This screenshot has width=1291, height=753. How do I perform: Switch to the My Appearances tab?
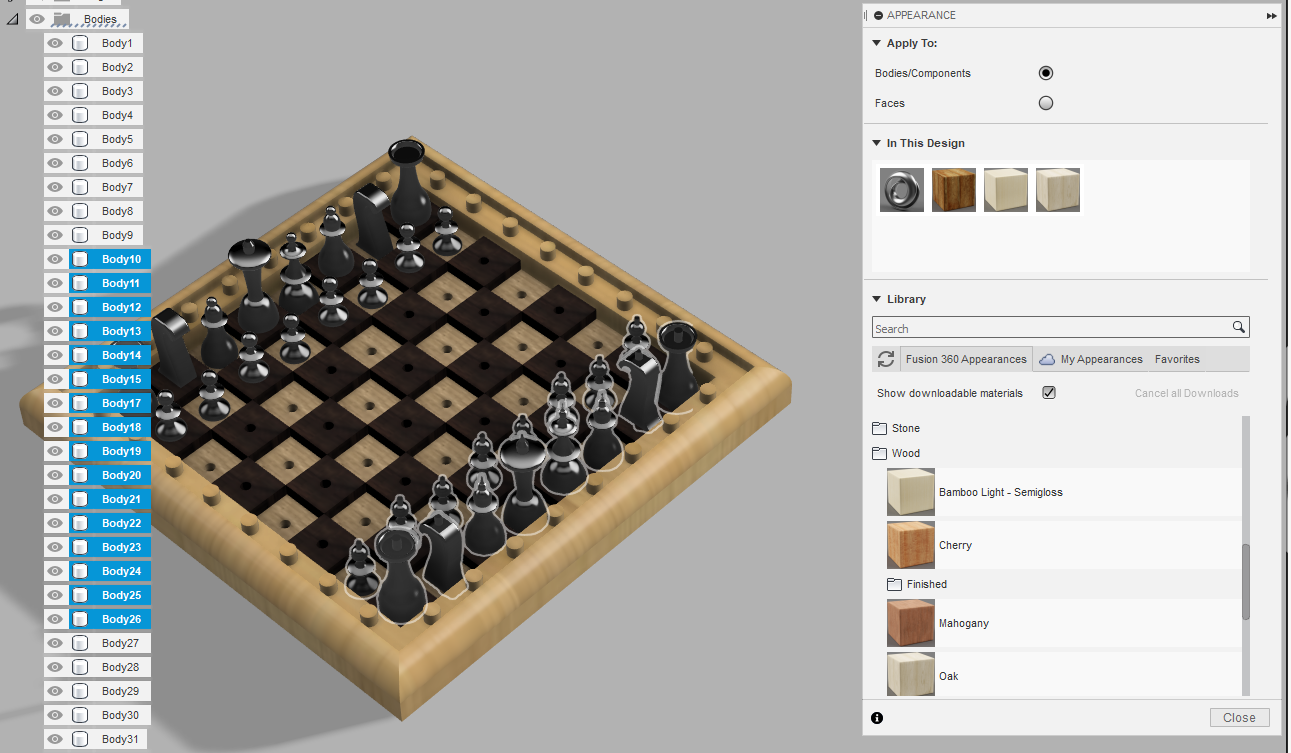pyautogui.click(x=1091, y=359)
